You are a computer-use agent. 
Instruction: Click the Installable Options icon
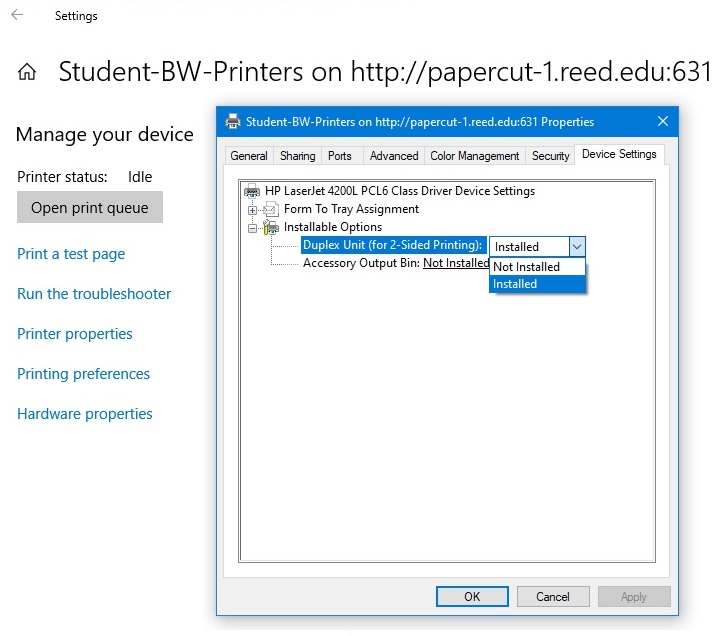pyautogui.click(x=271, y=227)
